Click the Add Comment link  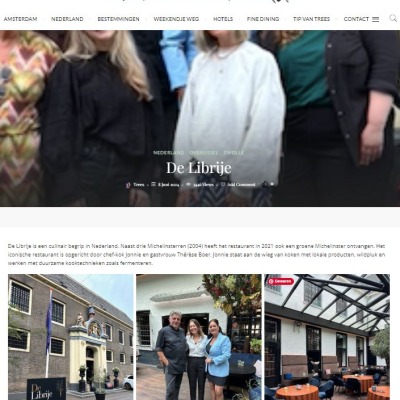pos(241,184)
